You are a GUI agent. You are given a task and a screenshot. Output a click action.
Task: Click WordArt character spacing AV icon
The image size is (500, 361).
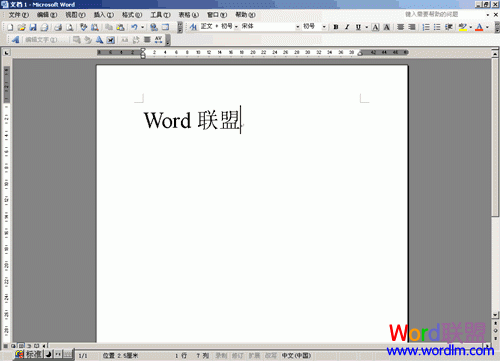(159, 40)
